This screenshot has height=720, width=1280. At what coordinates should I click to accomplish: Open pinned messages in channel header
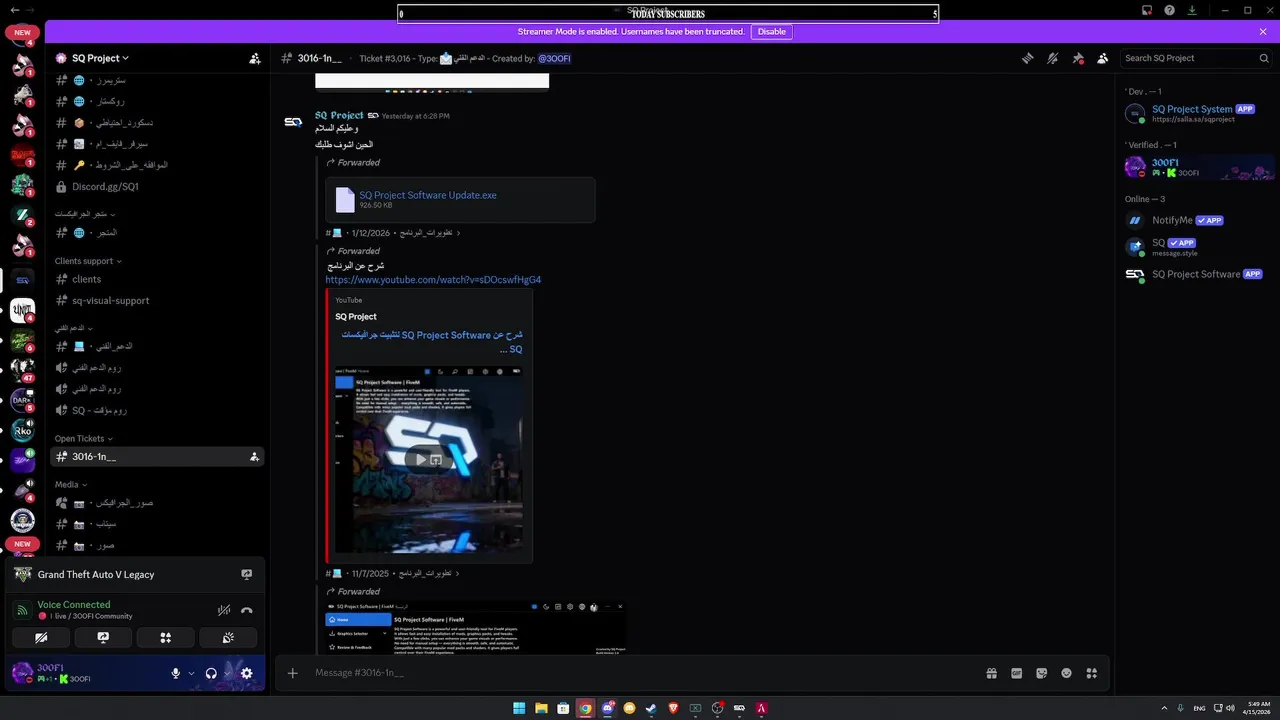(1077, 58)
